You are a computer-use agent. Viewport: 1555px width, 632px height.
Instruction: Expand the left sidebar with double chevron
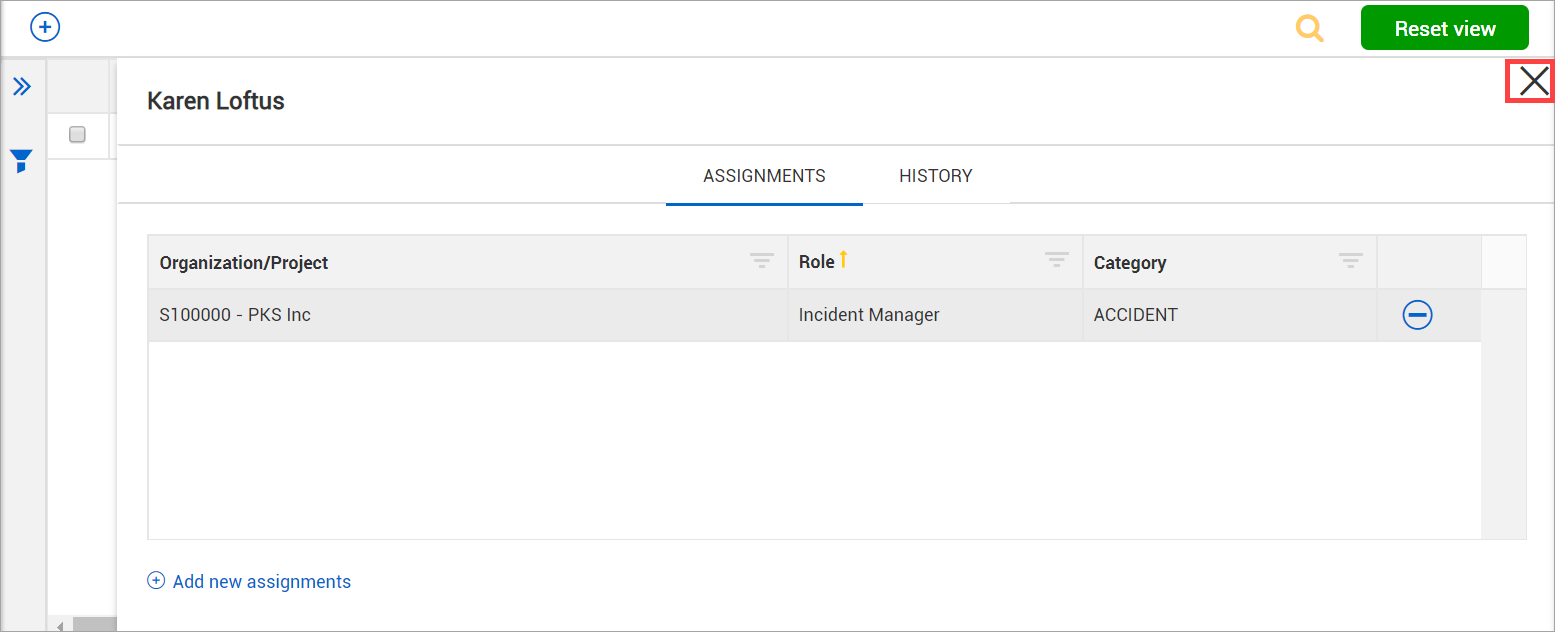coord(22,87)
